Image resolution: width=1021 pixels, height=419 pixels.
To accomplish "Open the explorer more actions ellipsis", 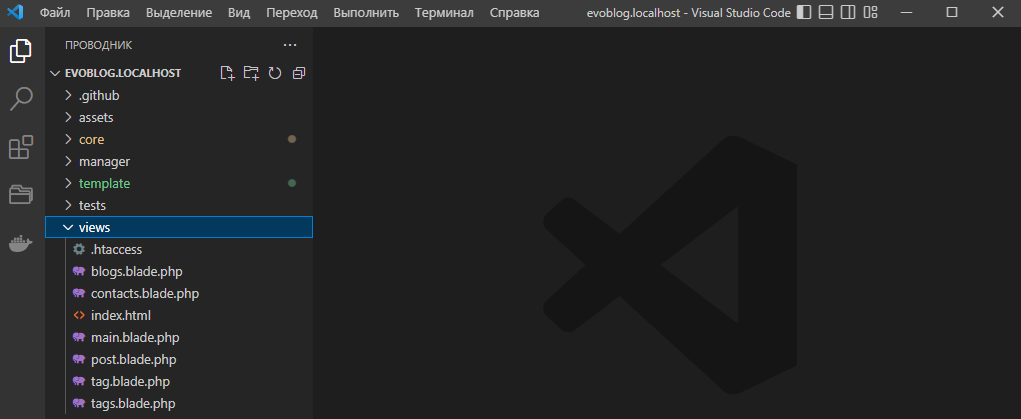I will coord(290,45).
